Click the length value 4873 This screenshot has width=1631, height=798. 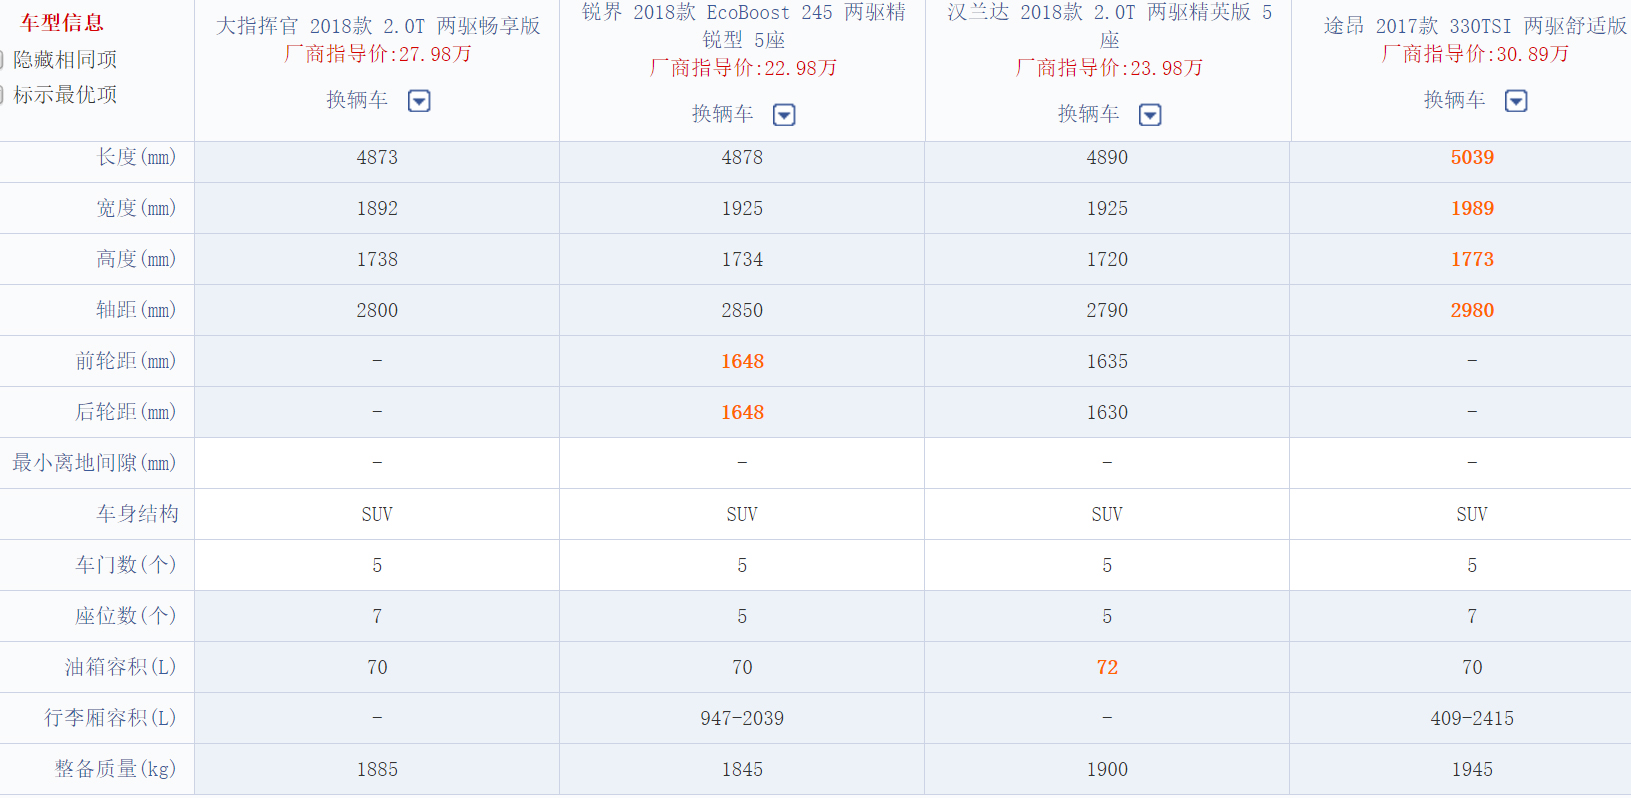[x=377, y=157]
